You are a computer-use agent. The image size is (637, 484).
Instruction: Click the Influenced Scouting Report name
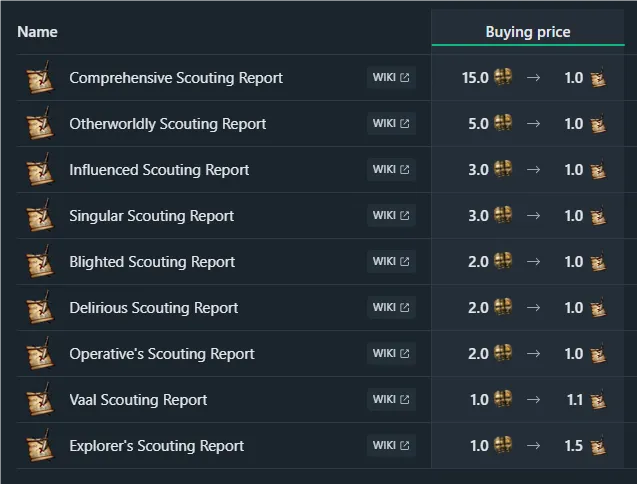click(x=159, y=169)
